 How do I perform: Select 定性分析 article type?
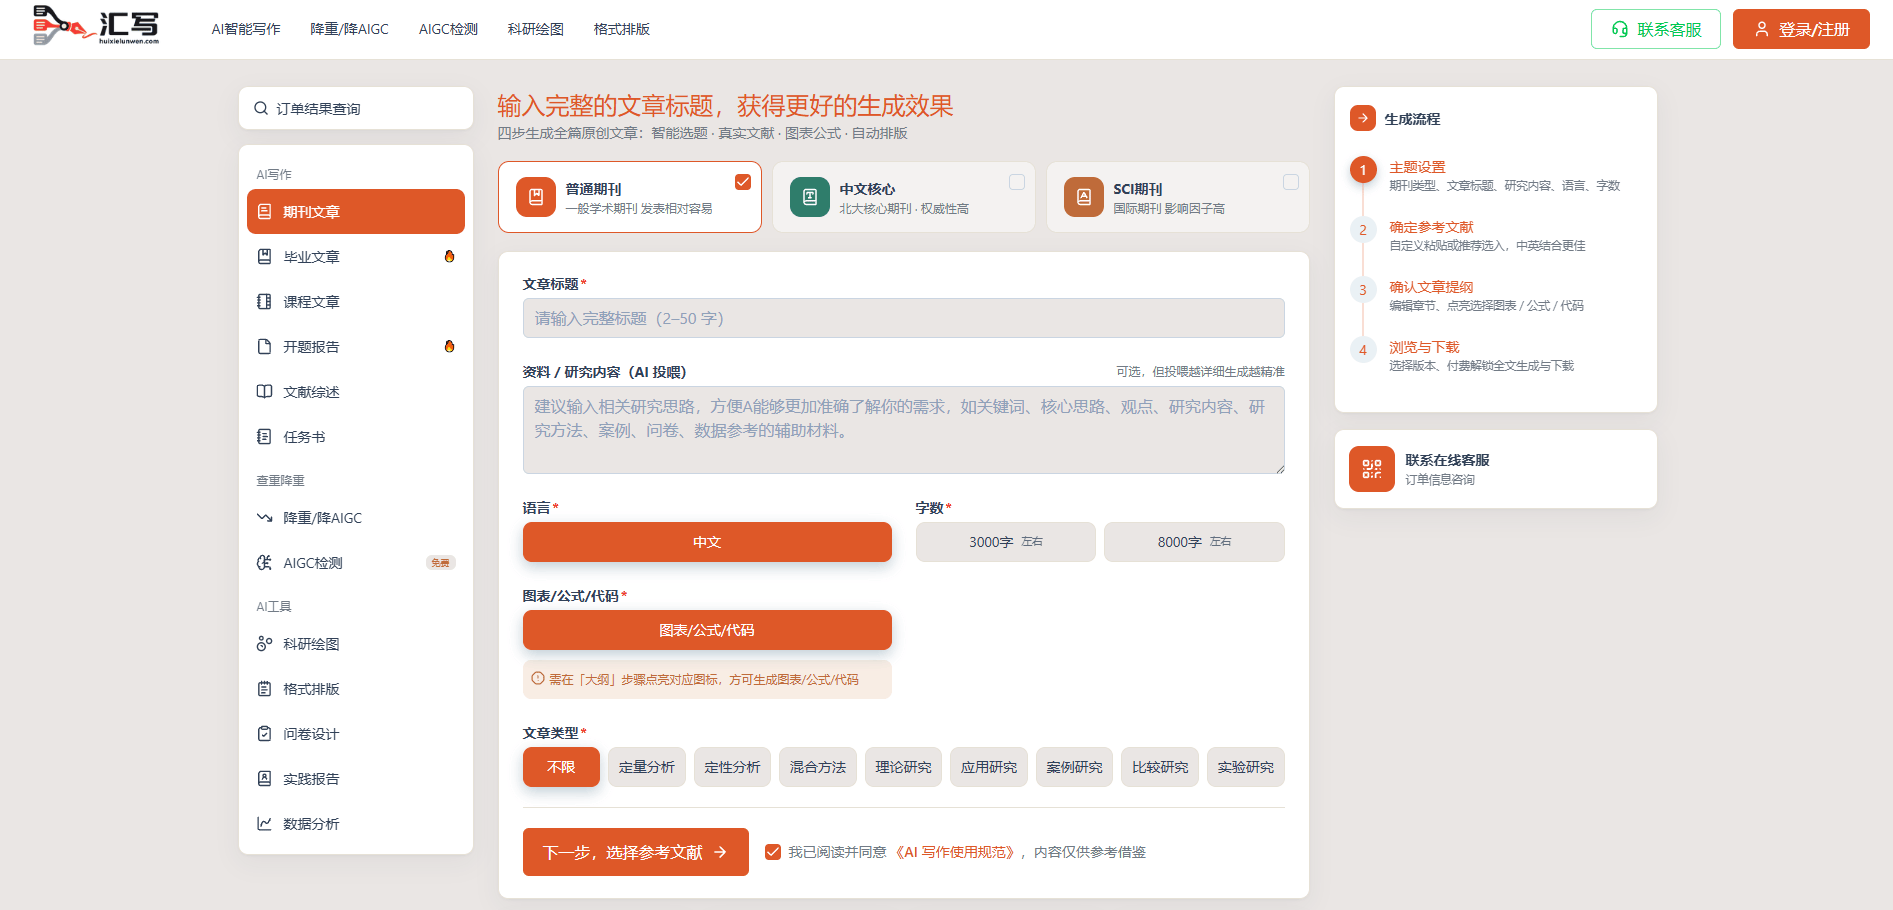point(733,767)
